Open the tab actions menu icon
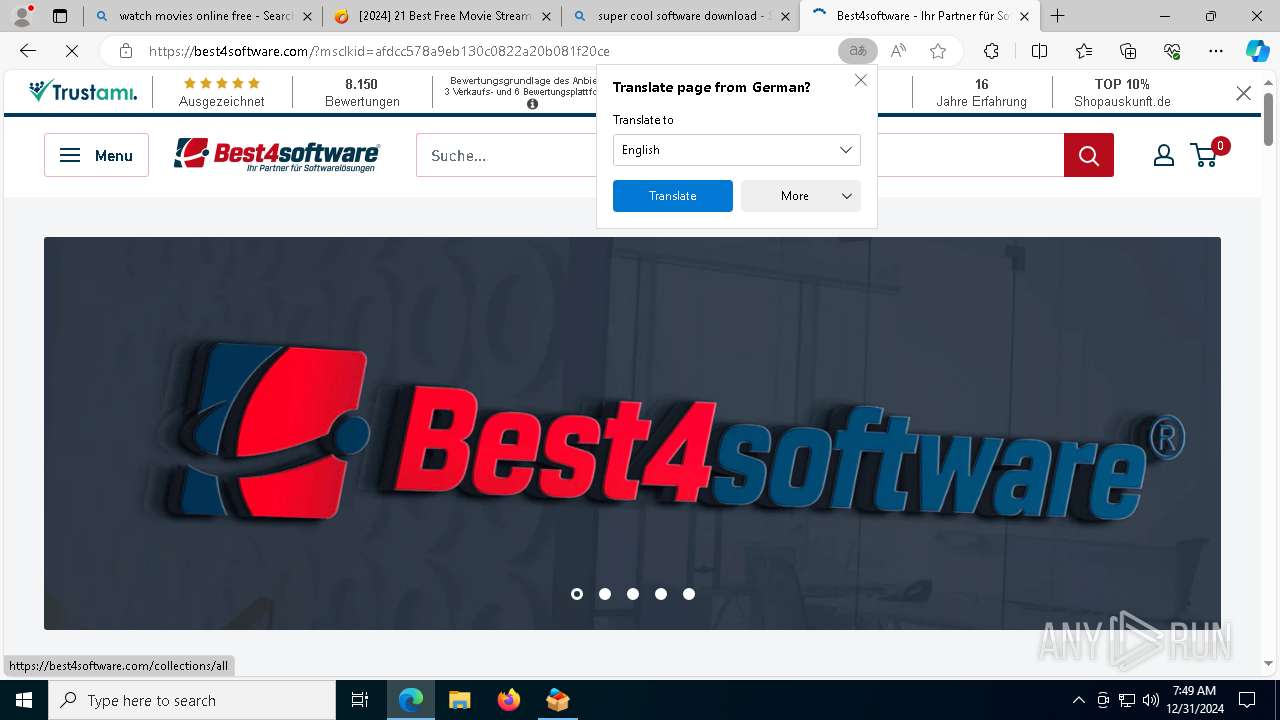 tap(60, 16)
